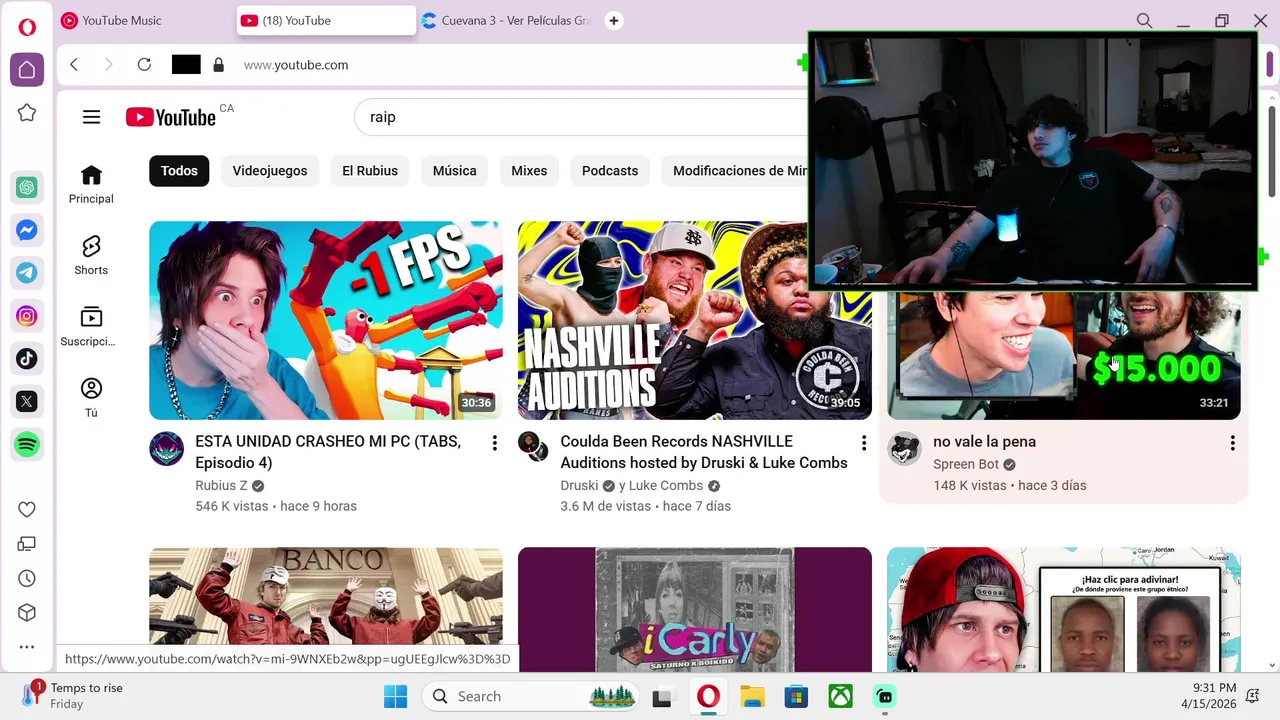Select the Podcasts filter chip
1280x720 pixels.
[610, 171]
